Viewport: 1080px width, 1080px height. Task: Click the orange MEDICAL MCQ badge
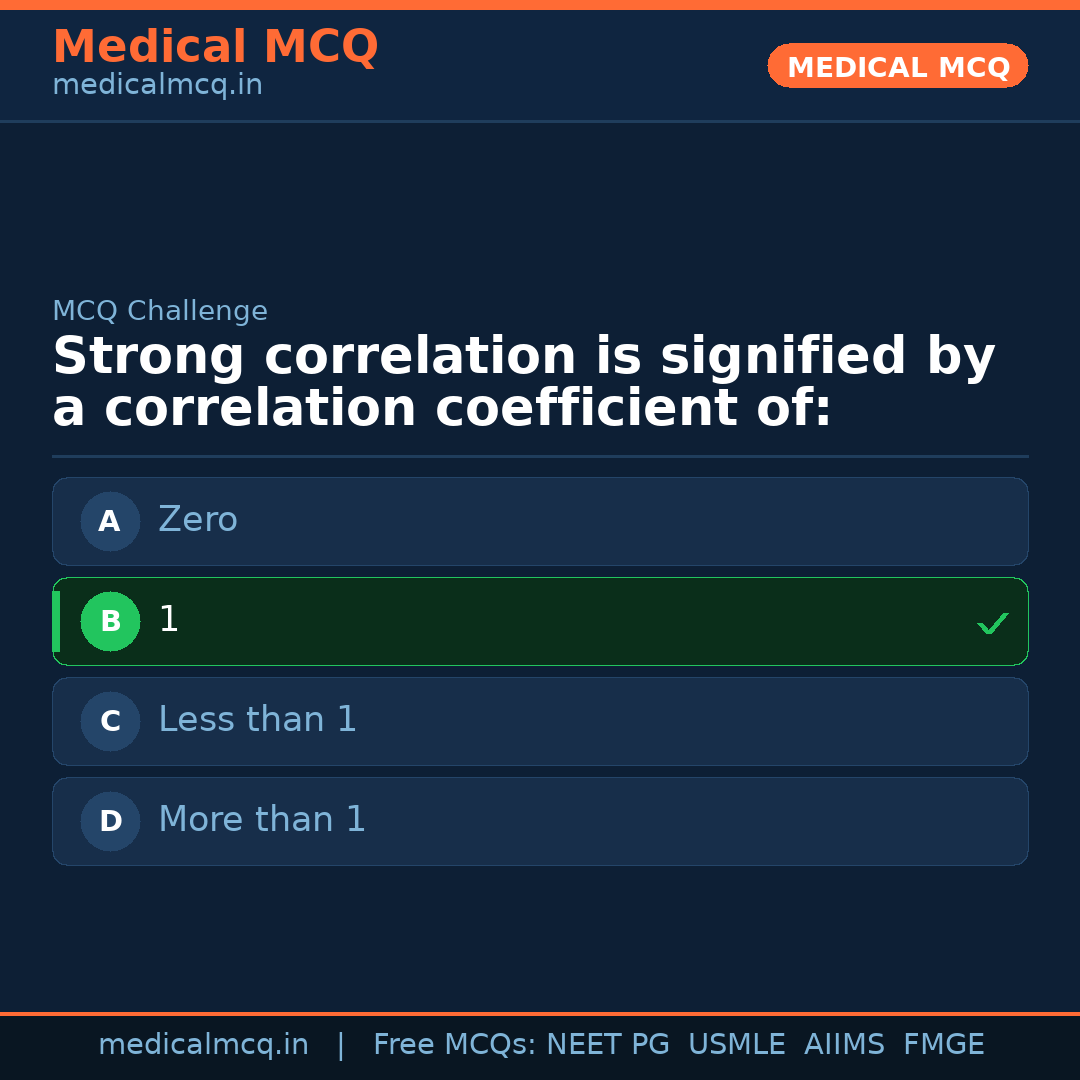897,67
